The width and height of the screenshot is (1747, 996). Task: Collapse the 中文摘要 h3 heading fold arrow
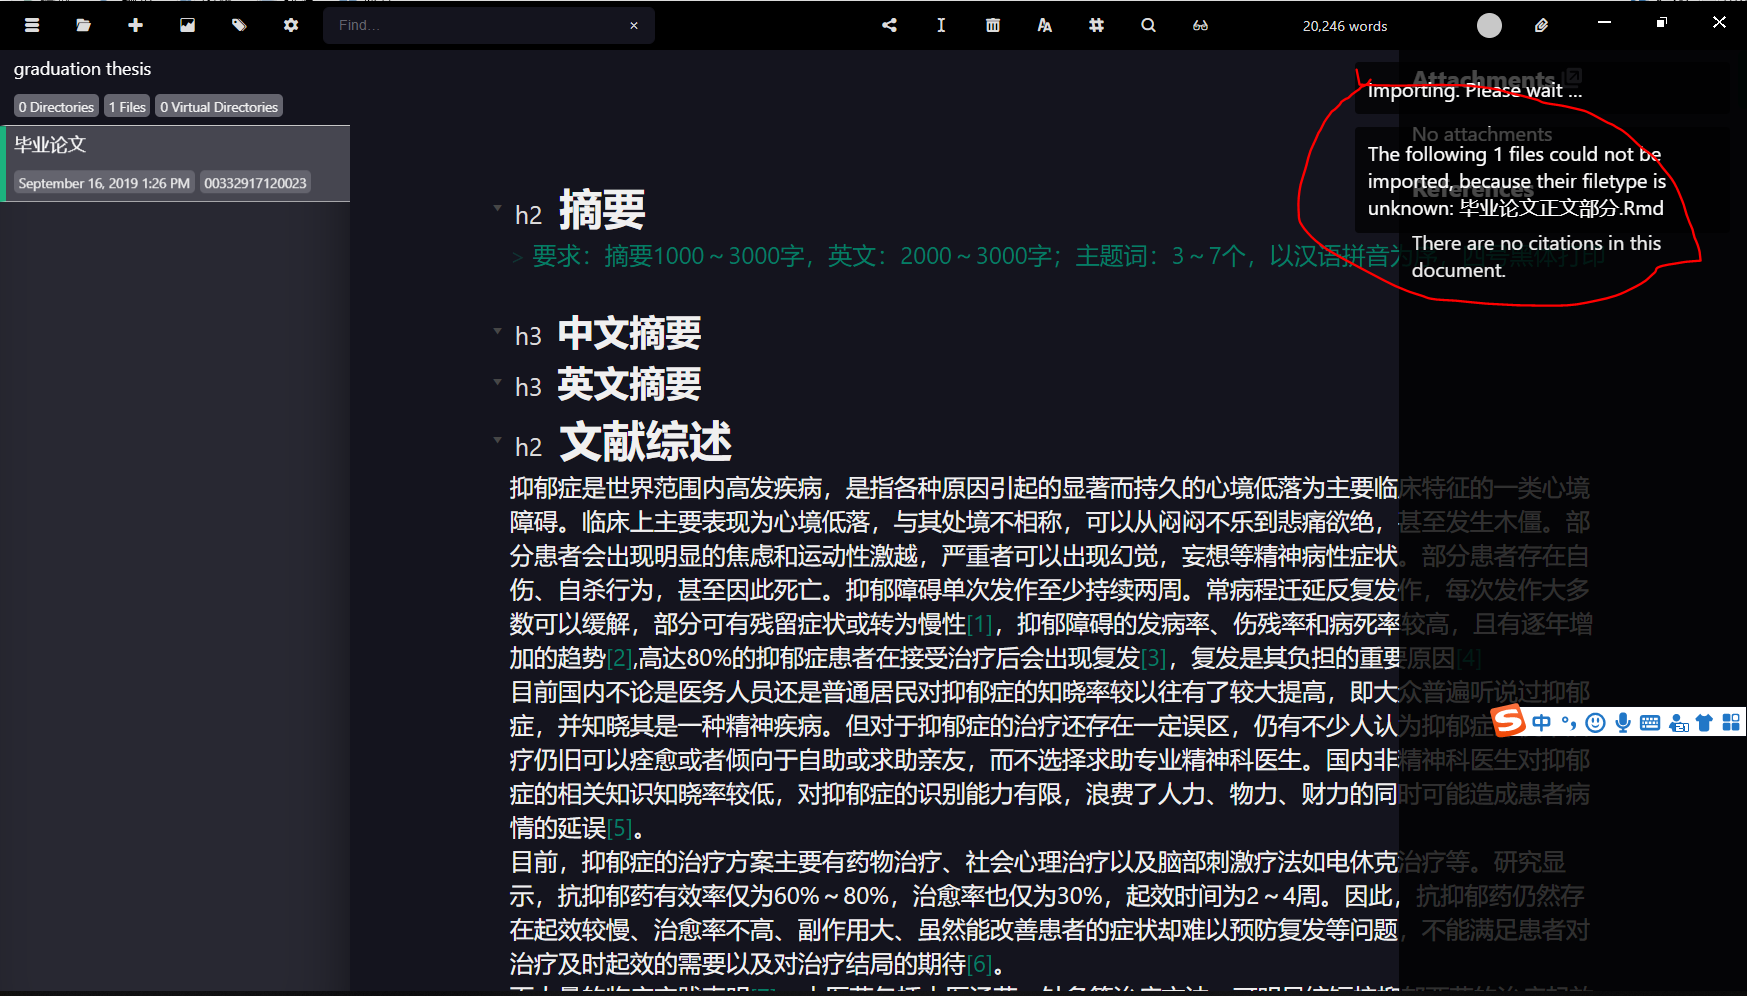click(x=497, y=331)
